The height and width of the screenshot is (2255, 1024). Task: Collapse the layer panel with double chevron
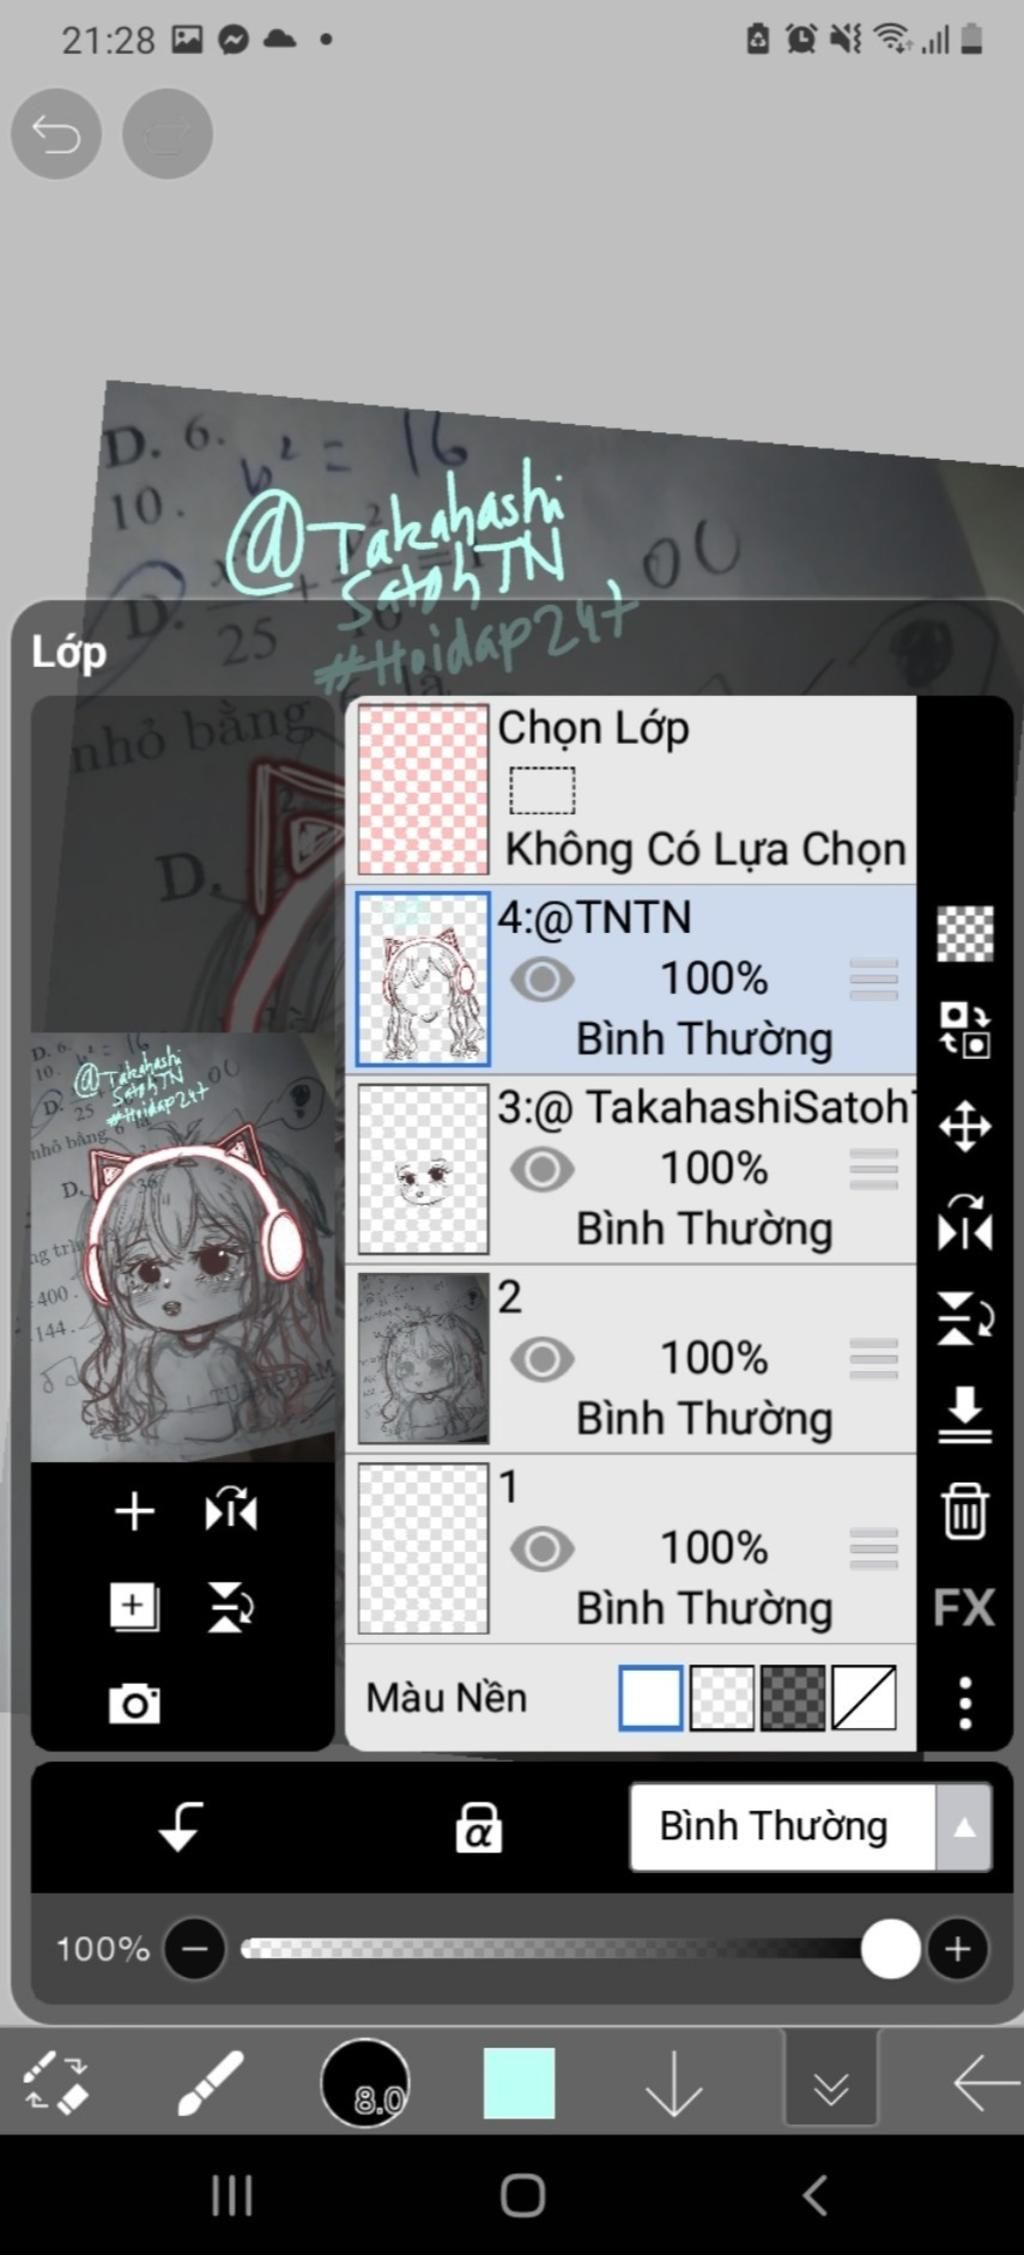point(831,2087)
